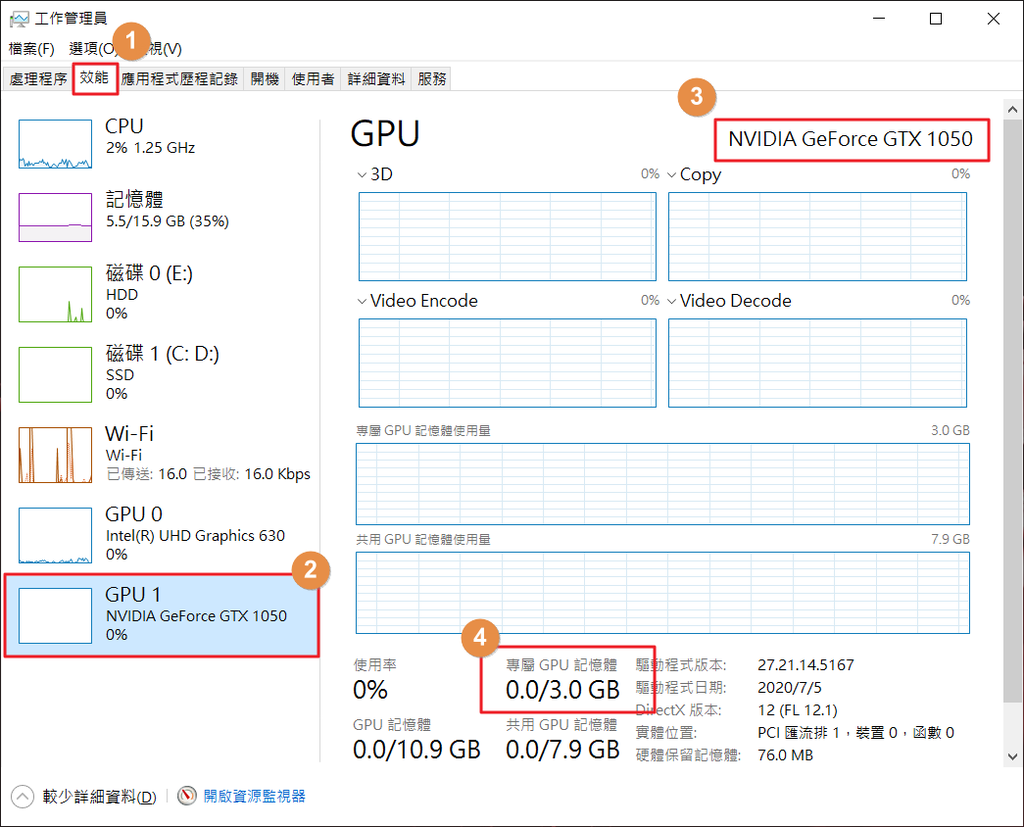Viewport: 1024px width, 827px height.
Task: Close the 工作管理員 window
Action: [993, 19]
